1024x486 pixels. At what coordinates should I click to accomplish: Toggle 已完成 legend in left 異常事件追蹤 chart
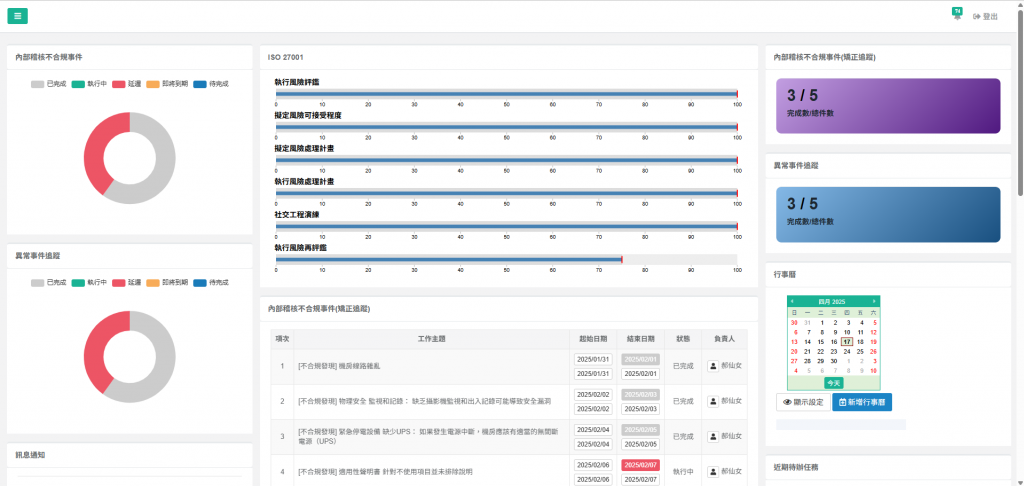[49, 282]
